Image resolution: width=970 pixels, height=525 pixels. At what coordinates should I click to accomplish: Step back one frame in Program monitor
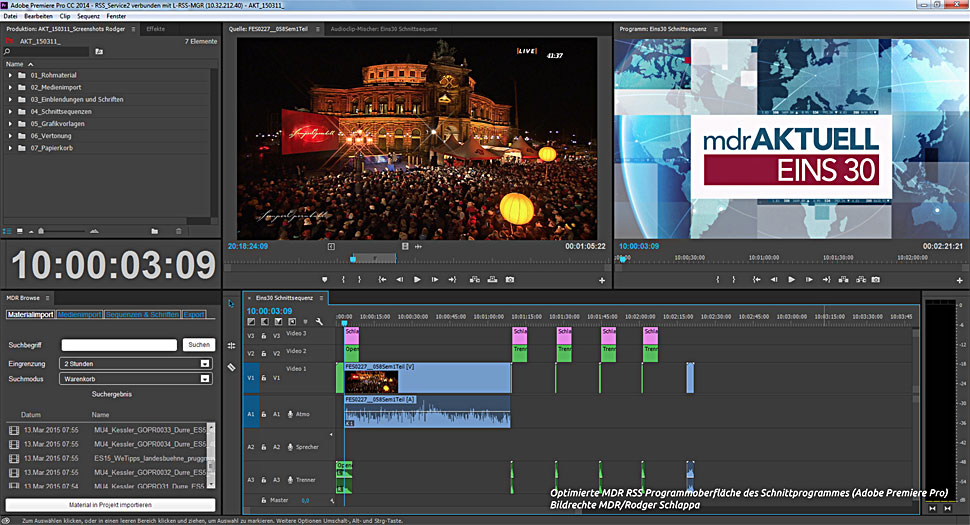(x=774, y=280)
